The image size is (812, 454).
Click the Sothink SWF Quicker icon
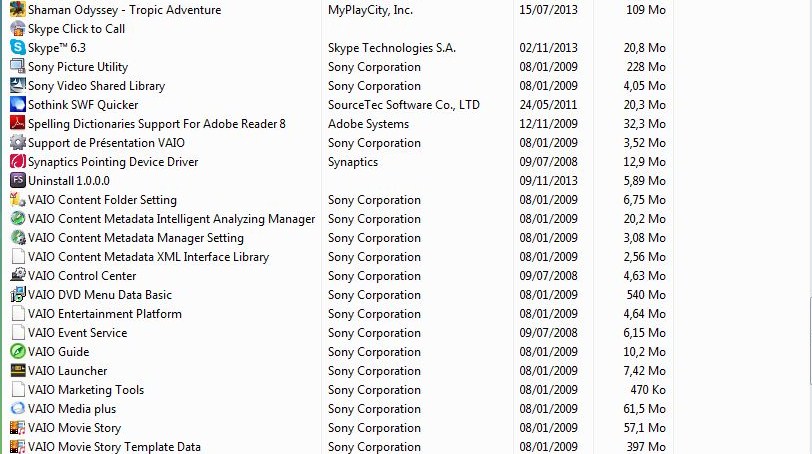pos(18,105)
